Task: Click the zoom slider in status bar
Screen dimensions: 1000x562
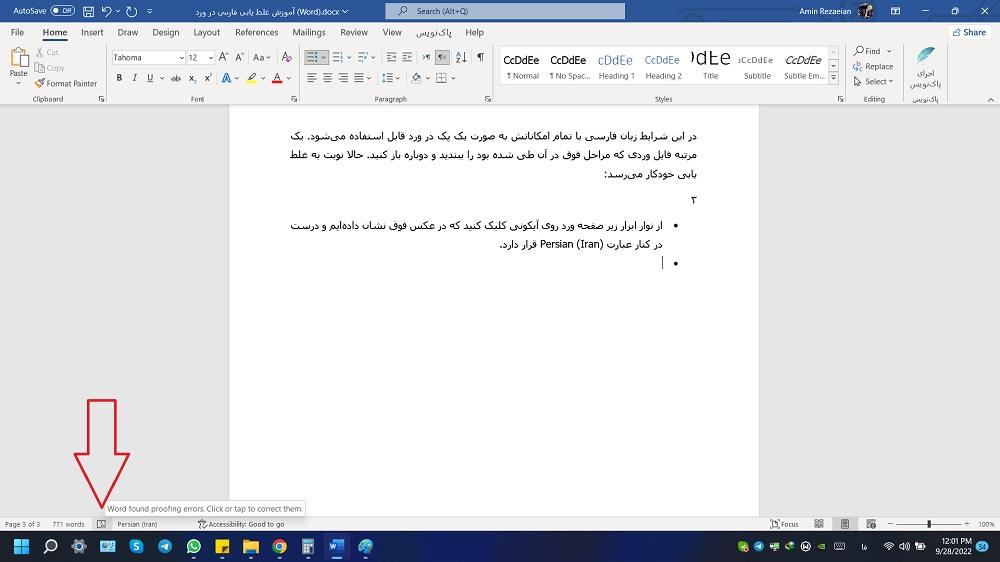Action: pyautogui.click(x=929, y=524)
